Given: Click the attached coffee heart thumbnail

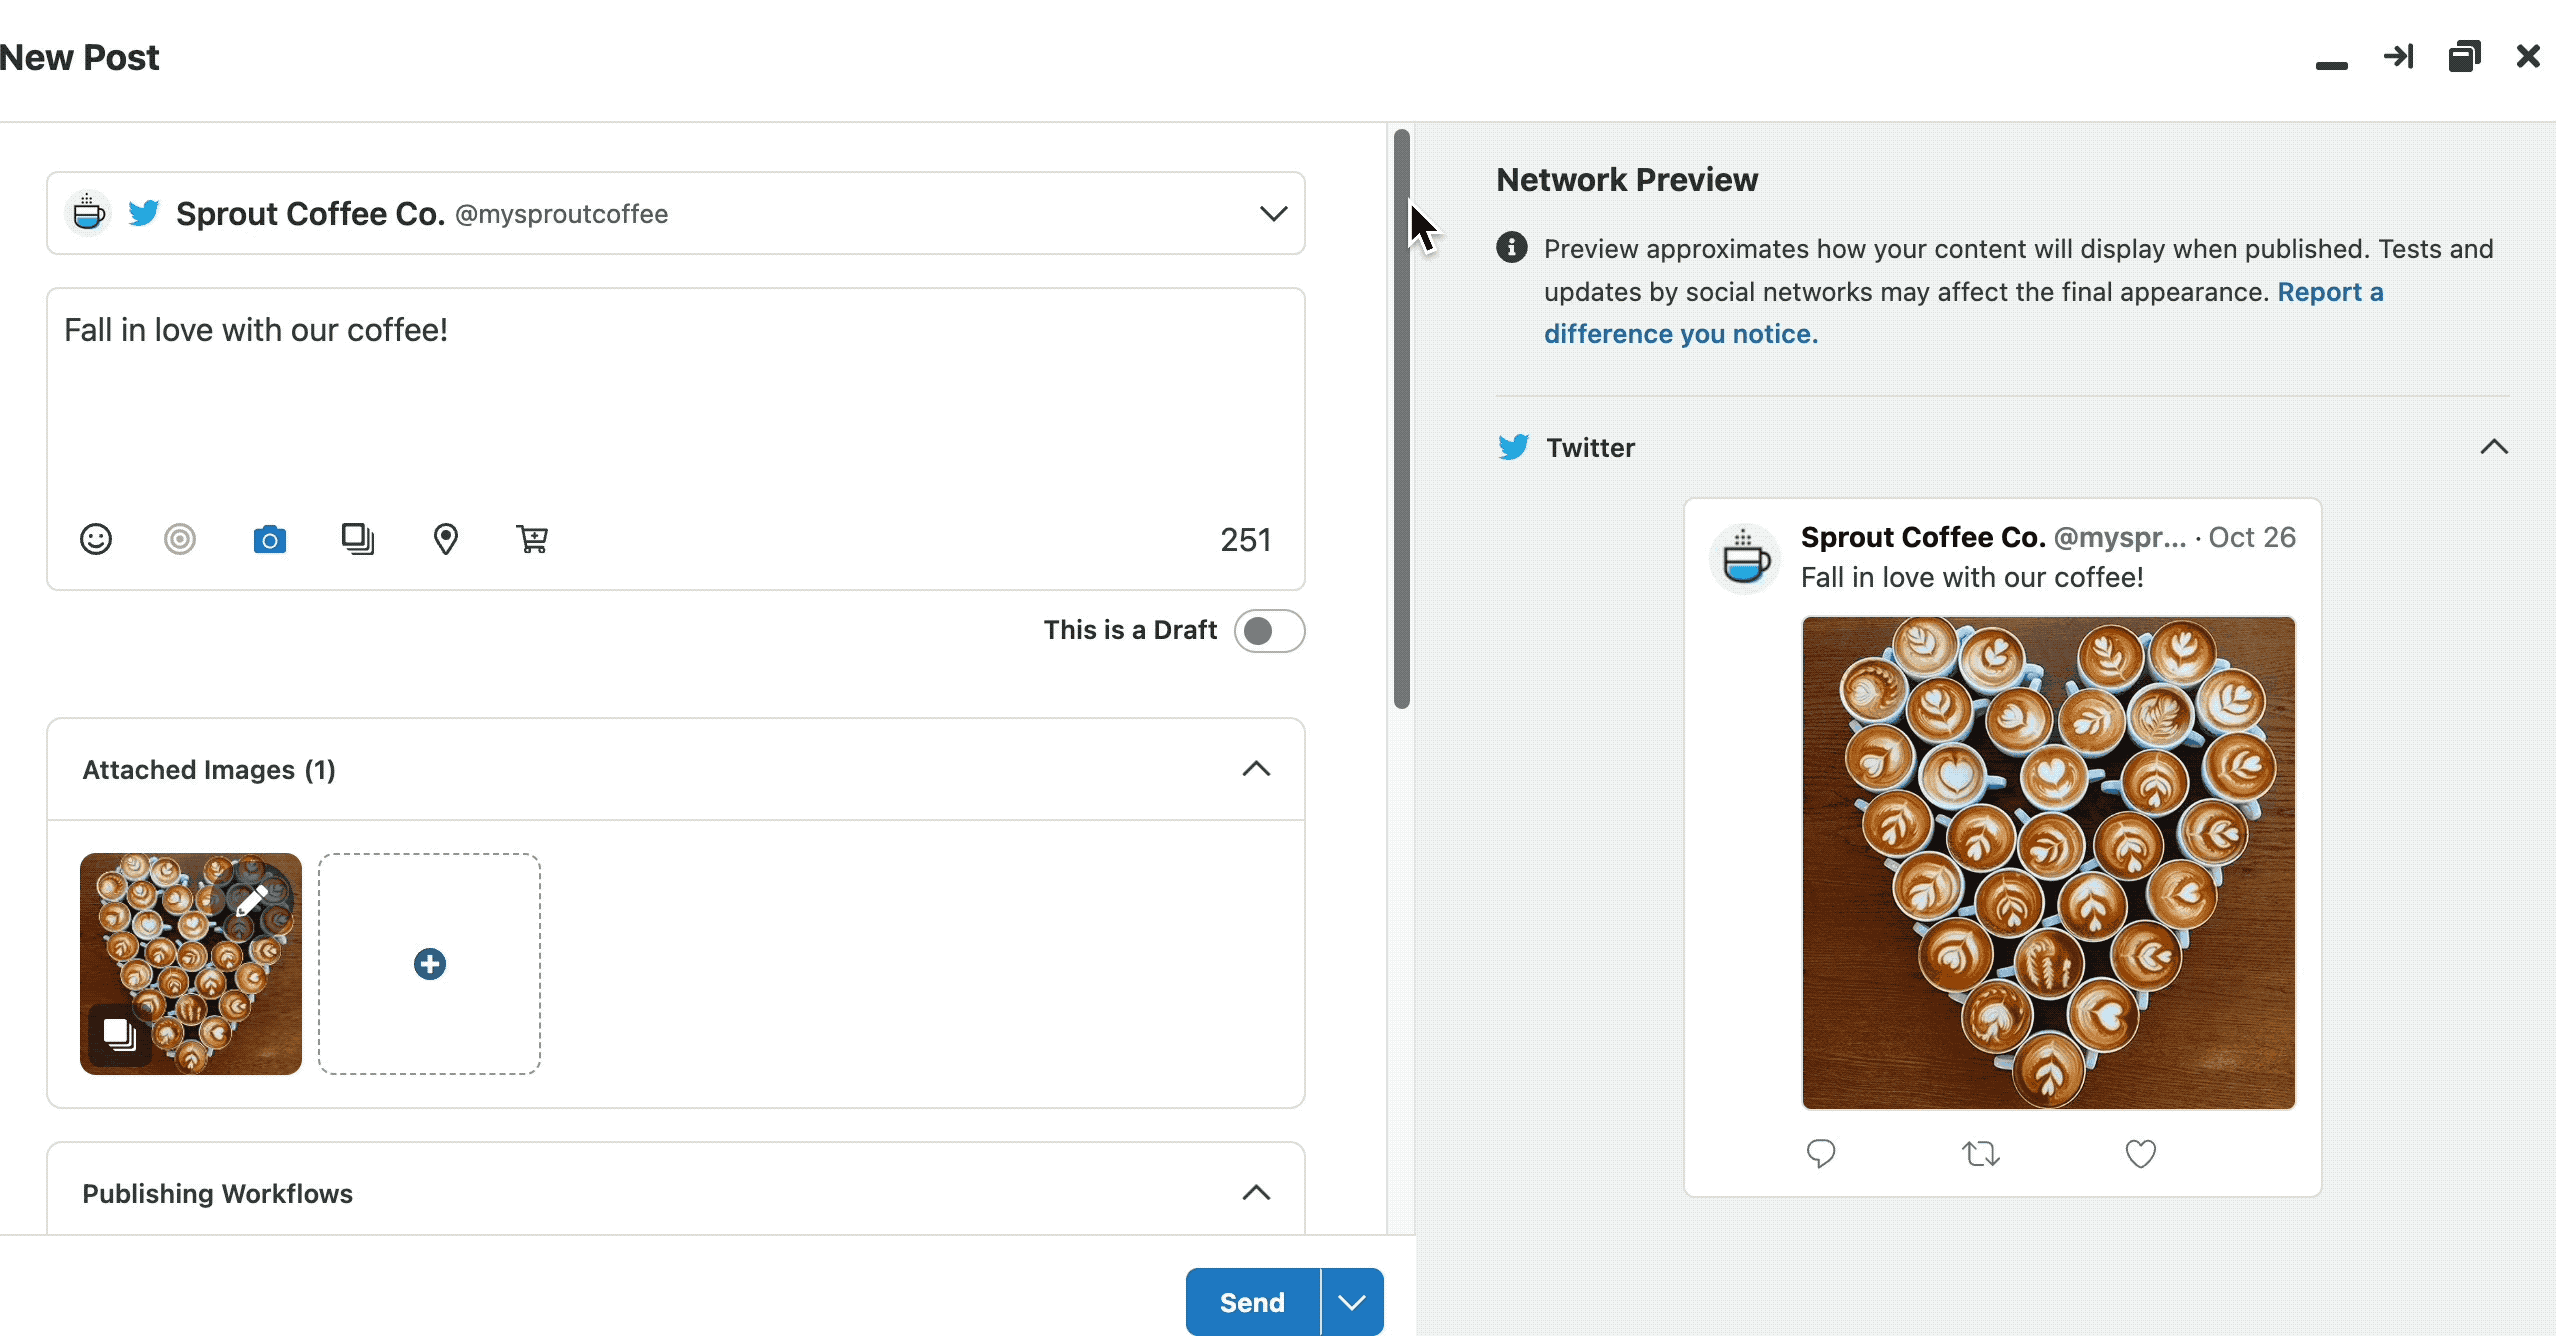Looking at the screenshot, I should coord(191,964).
